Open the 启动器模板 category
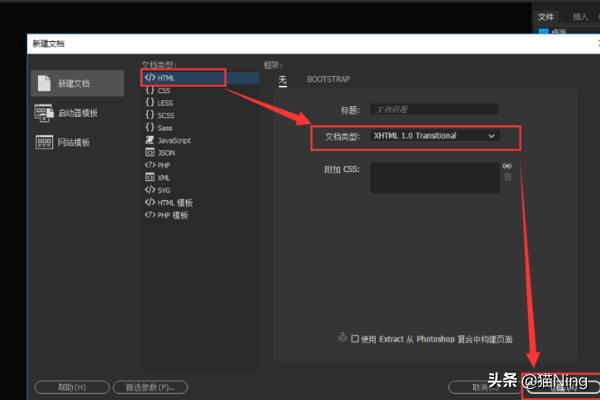The width and height of the screenshot is (600, 400). coord(67,113)
